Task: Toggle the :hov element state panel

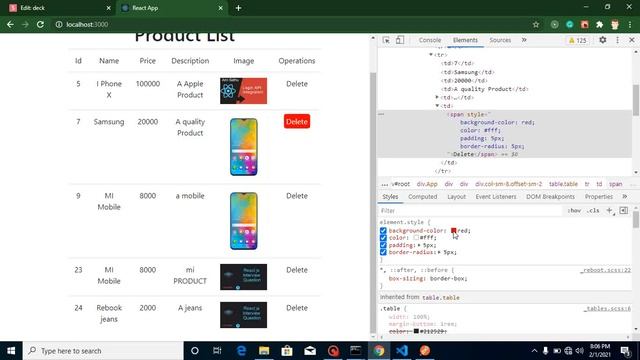Action: click(574, 211)
